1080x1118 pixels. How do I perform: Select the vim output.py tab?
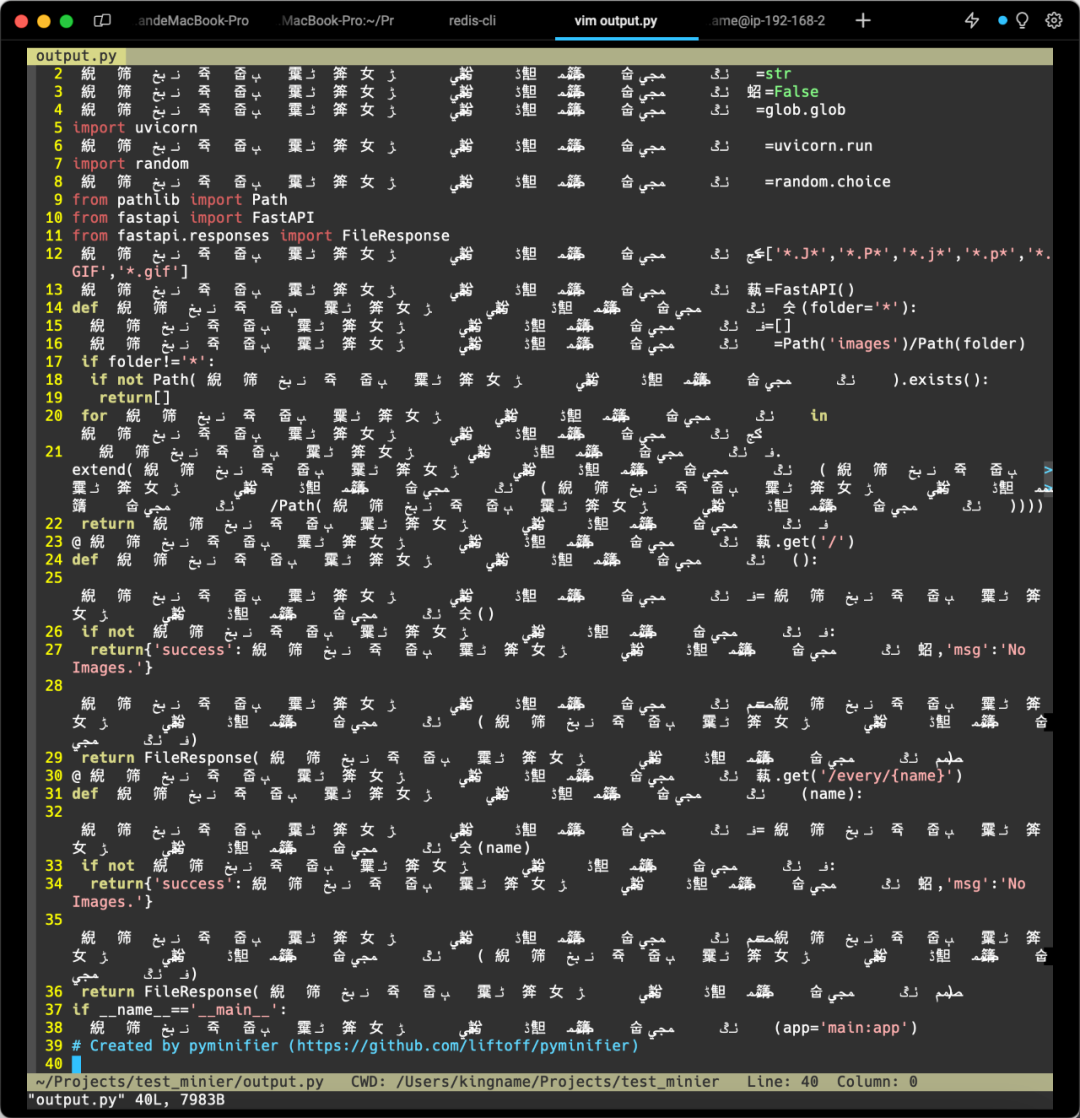tap(616, 21)
